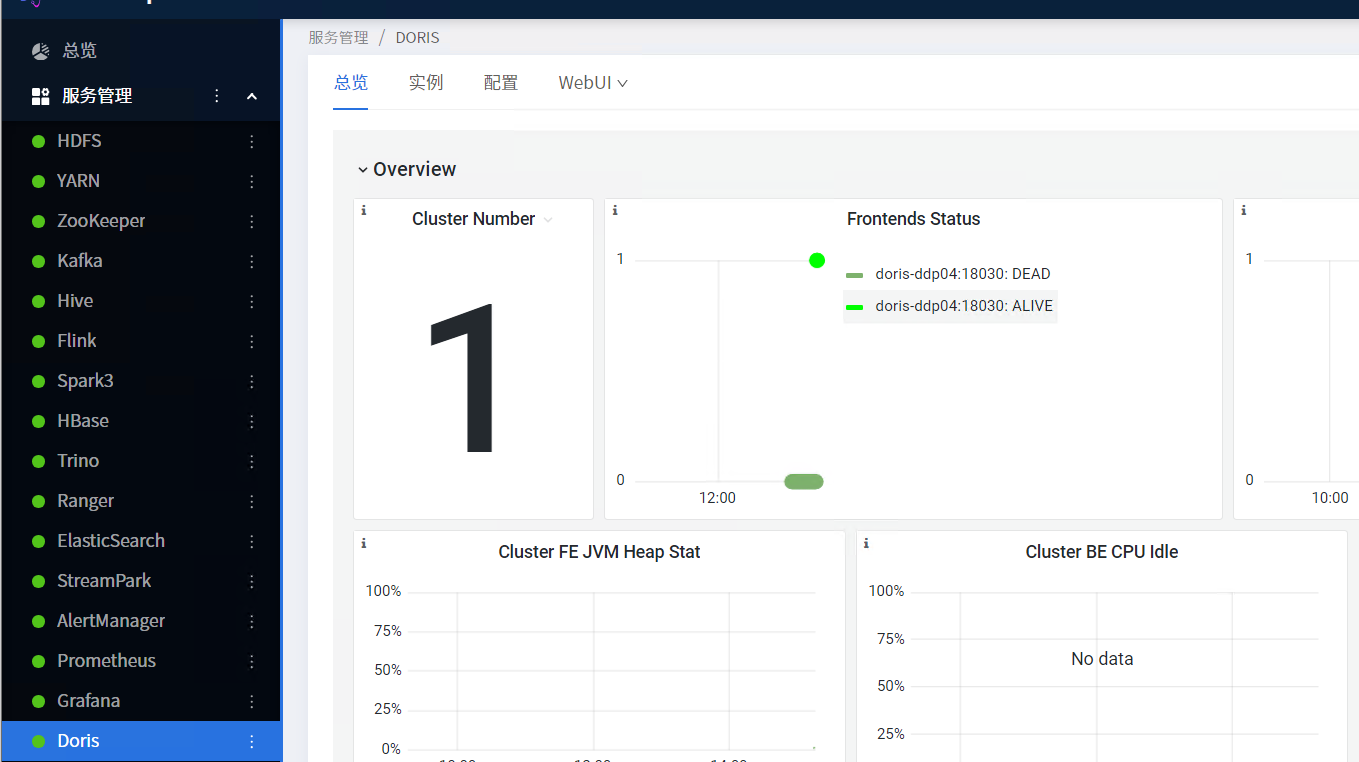Click the 服务管理 breadcrumb link
Screen dimensions: 1359x762
point(338,37)
